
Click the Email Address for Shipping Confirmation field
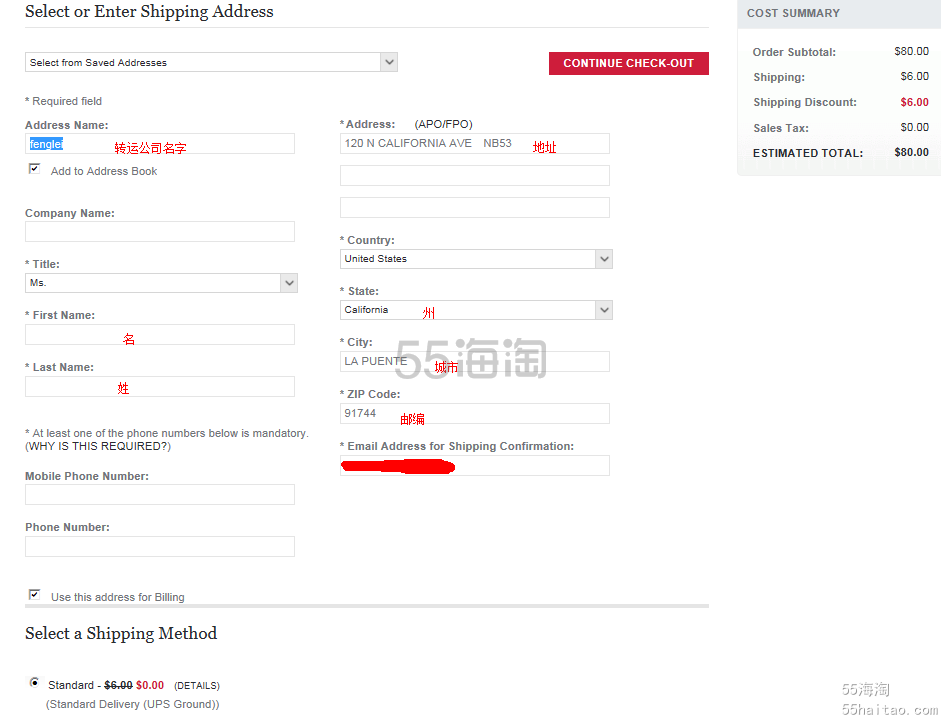click(475, 466)
